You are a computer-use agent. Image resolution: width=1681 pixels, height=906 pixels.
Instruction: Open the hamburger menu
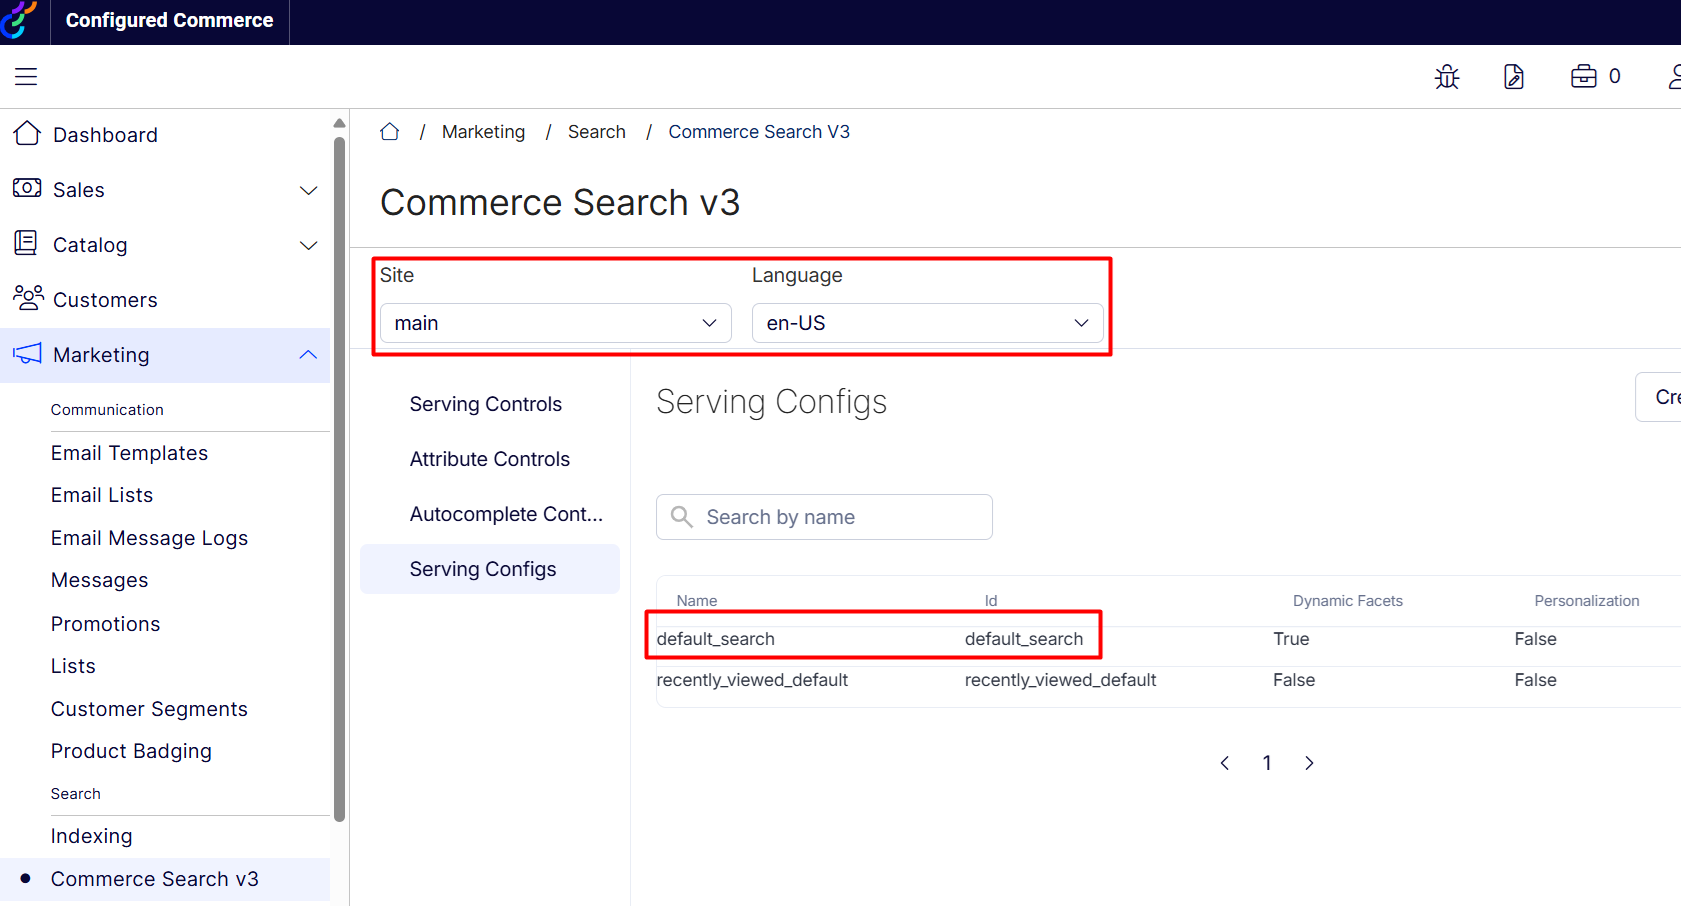[x=26, y=76]
